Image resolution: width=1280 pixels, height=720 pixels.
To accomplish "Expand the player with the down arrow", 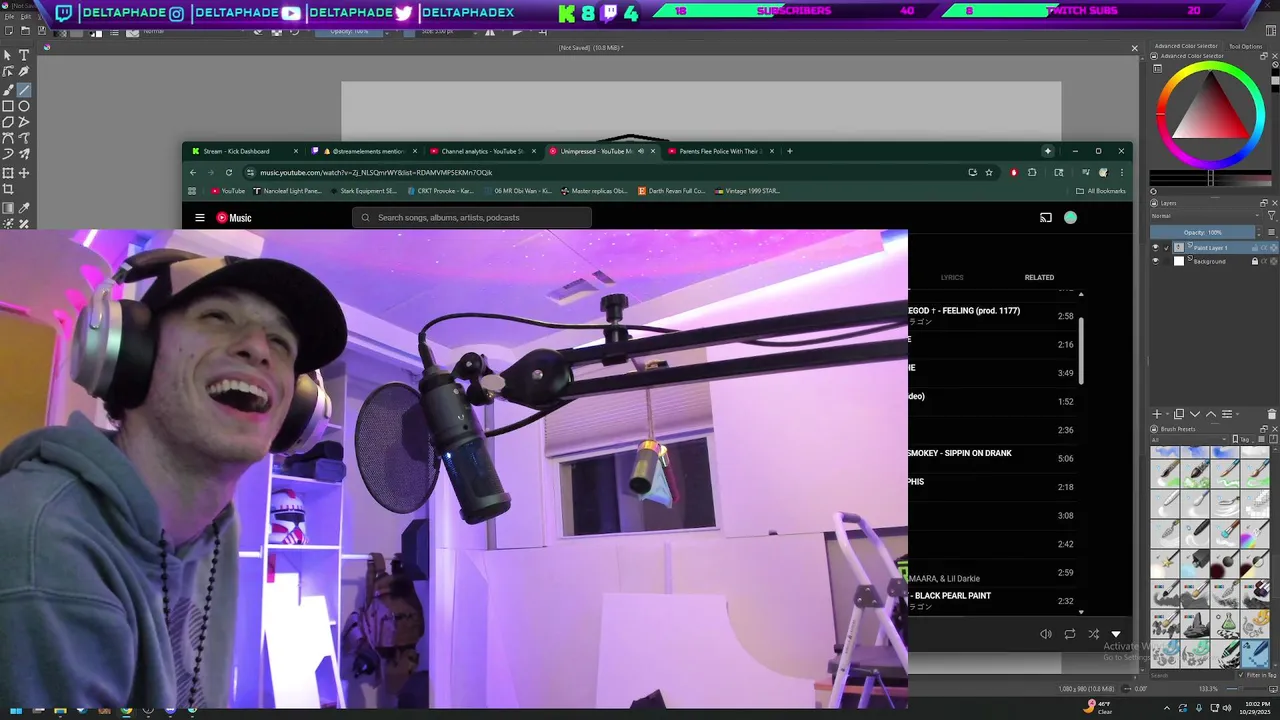I will coord(1116,634).
